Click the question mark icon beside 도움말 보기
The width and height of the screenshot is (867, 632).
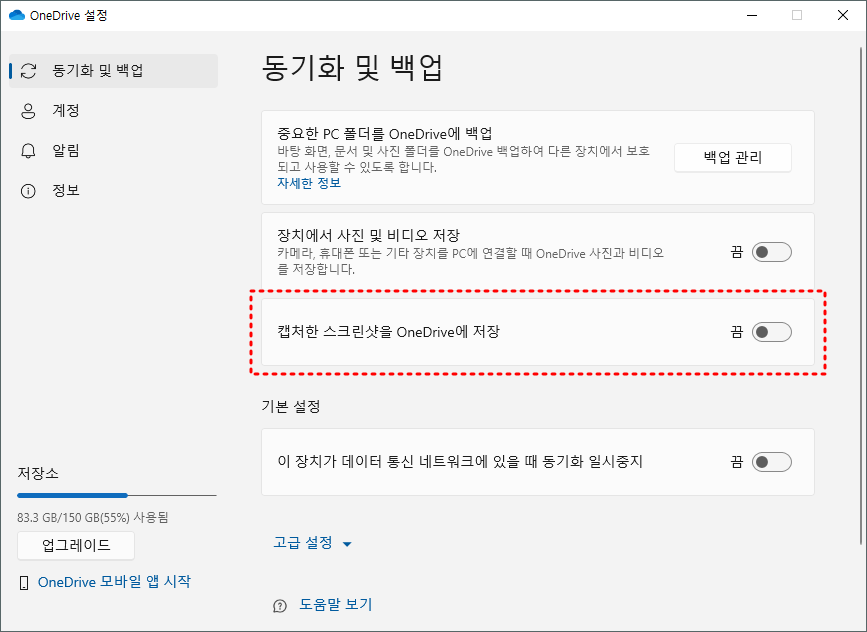click(280, 606)
